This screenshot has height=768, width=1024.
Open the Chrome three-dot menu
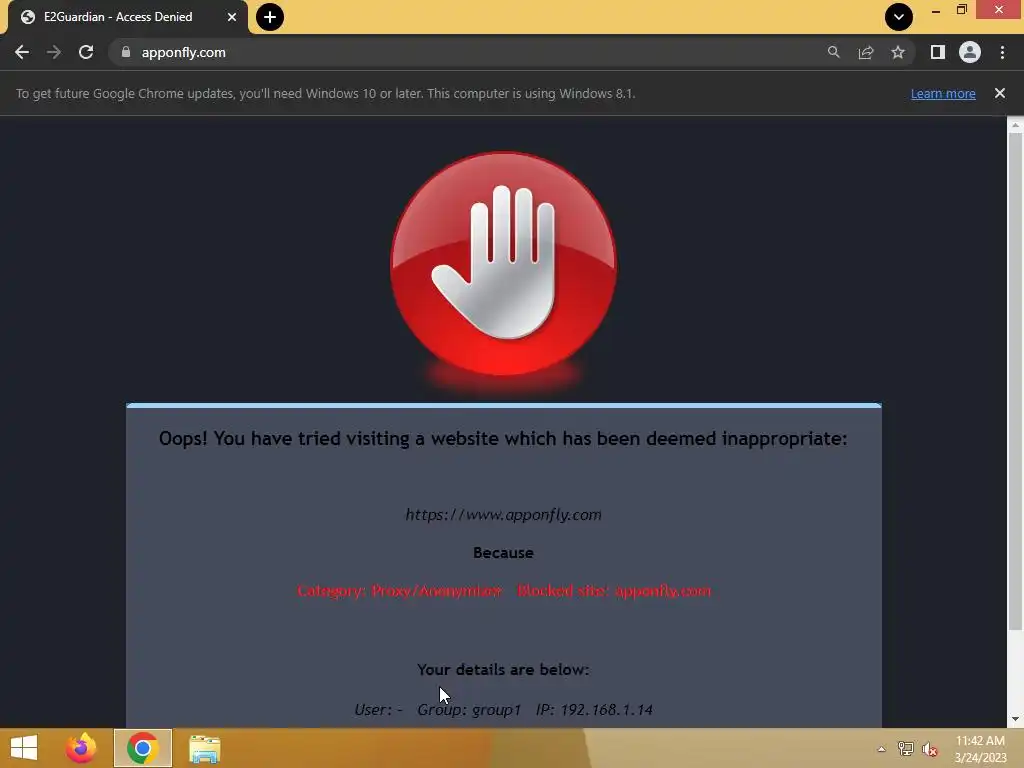click(1002, 52)
